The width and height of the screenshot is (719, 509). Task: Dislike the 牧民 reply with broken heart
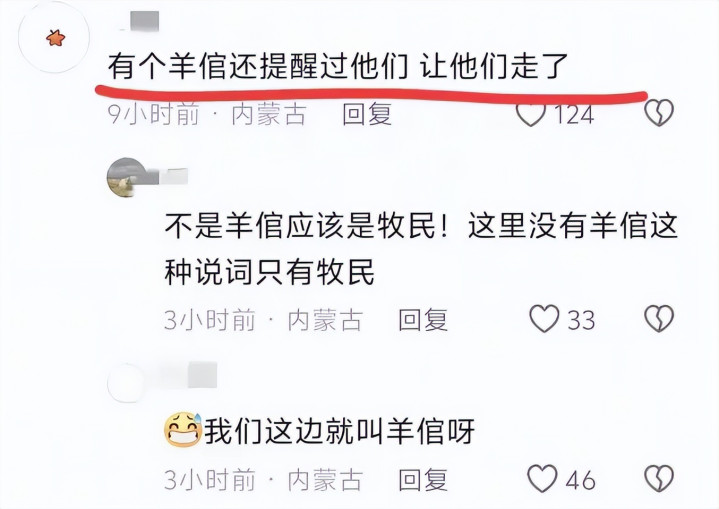click(659, 319)
